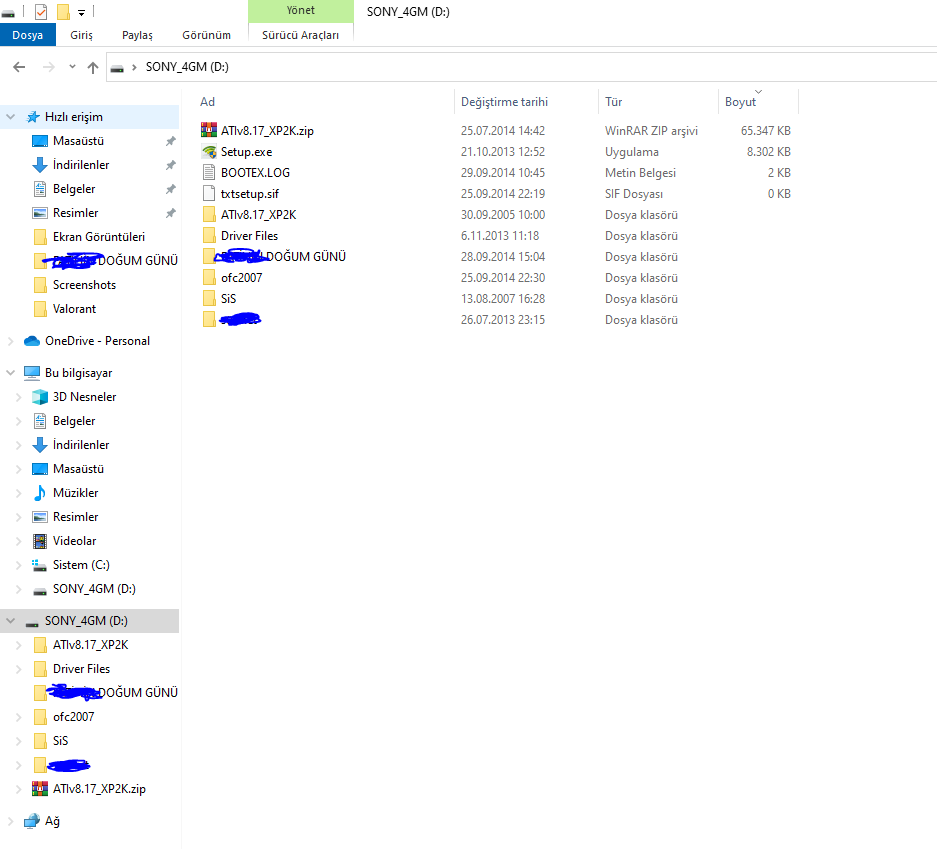Select the SiS folder in file list

click(228, 299)
